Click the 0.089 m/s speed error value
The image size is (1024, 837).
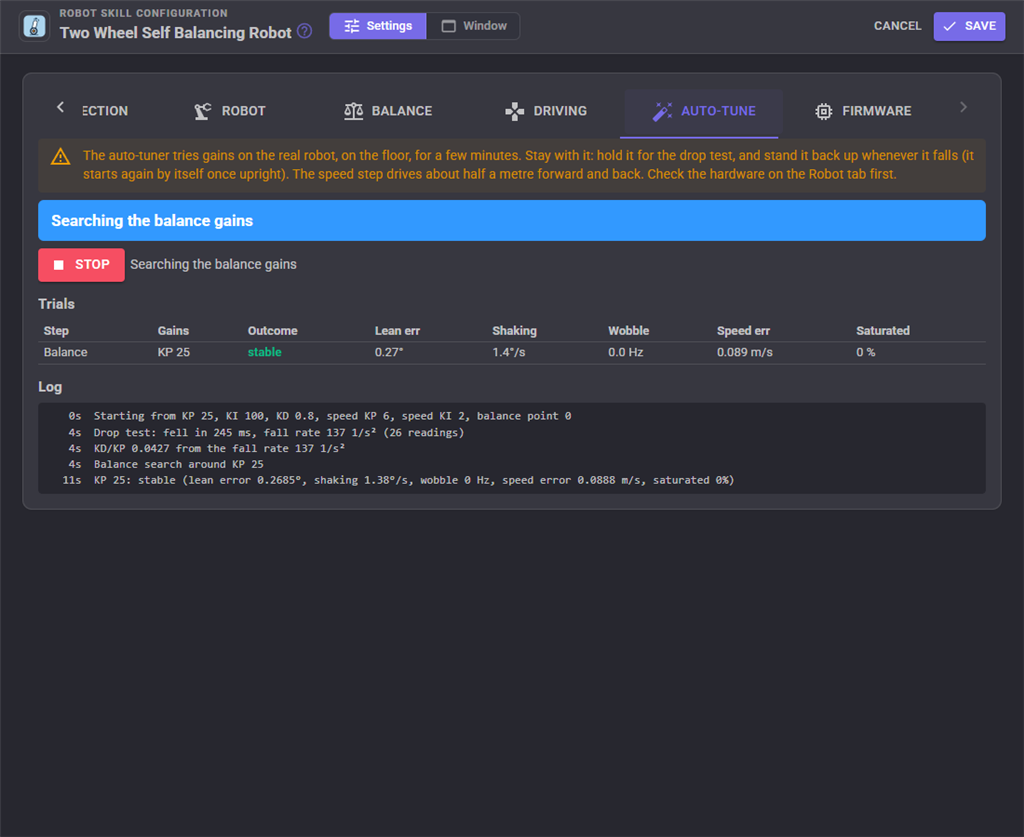click(744, 353)
